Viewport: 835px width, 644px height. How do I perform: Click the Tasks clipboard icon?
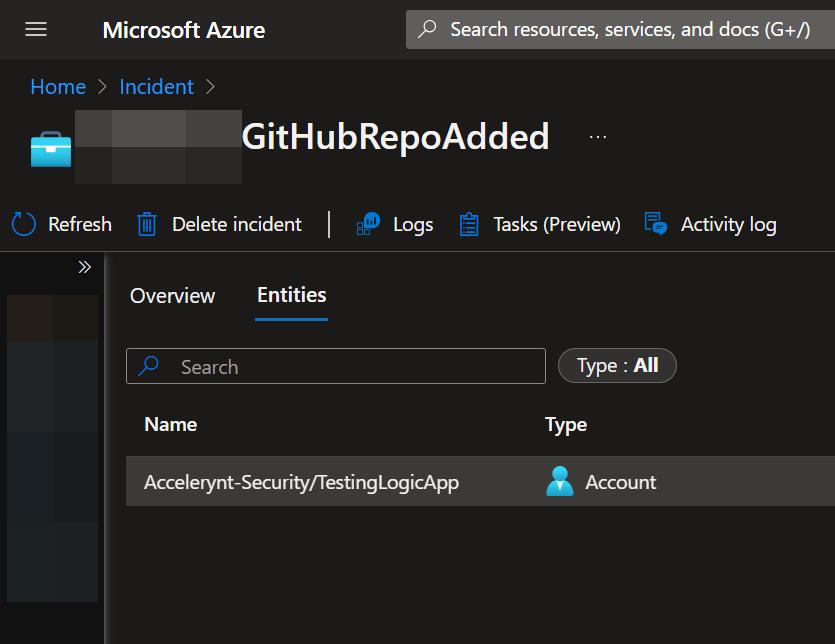pos(469,224)
